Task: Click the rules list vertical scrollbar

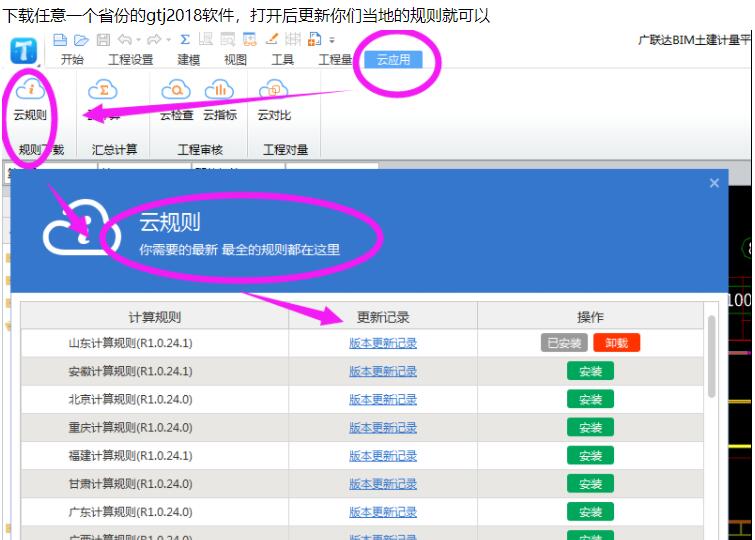Action: point(711,356)
